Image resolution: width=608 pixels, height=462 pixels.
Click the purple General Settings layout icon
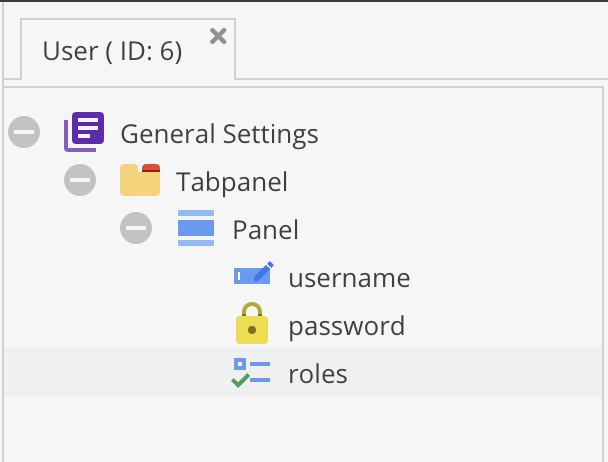click(x=84, y=132)
